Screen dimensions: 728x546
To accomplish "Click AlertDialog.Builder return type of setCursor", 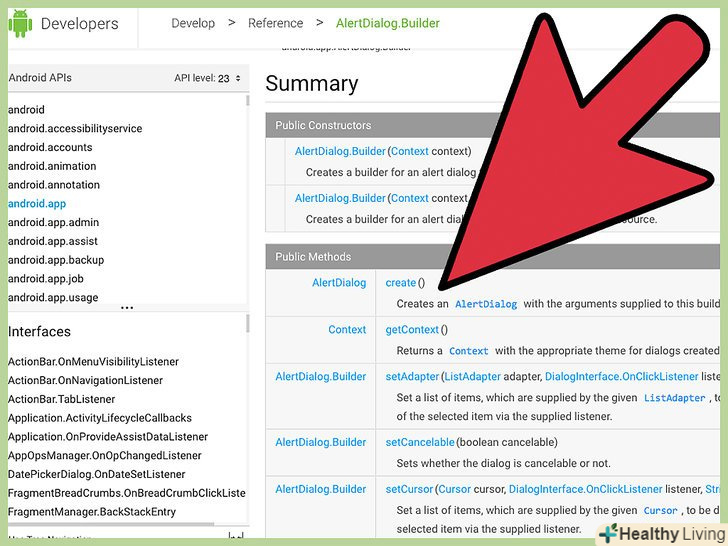I will [321, 489].
